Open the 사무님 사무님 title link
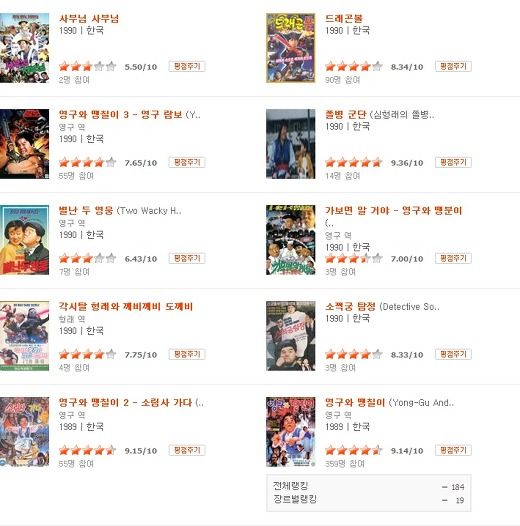The image size is (520, 526). click(89, 18)
